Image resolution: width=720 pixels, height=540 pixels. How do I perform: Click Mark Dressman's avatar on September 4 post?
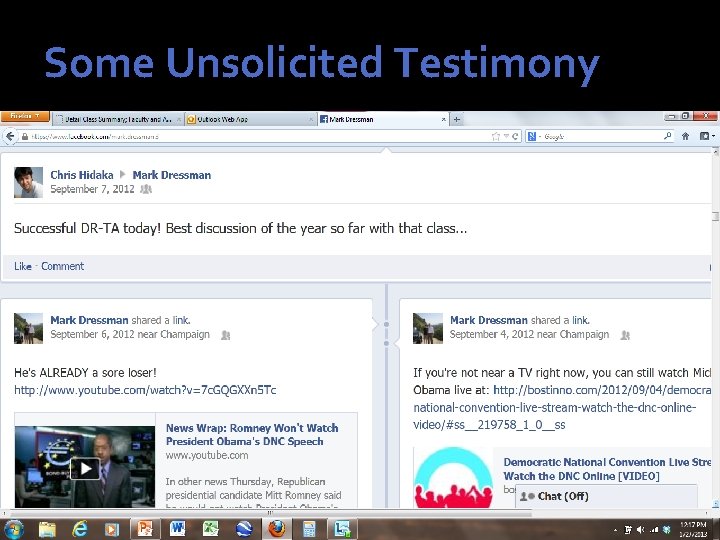coord(428,328)
